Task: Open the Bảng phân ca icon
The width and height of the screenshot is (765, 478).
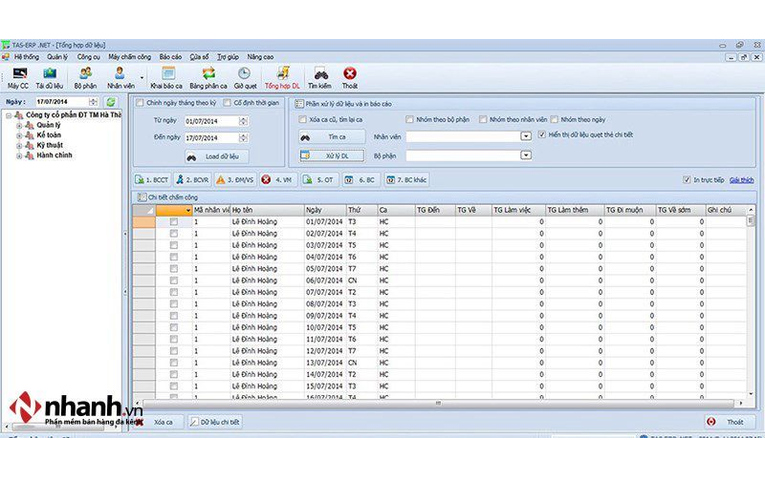Action: [209, 74]
